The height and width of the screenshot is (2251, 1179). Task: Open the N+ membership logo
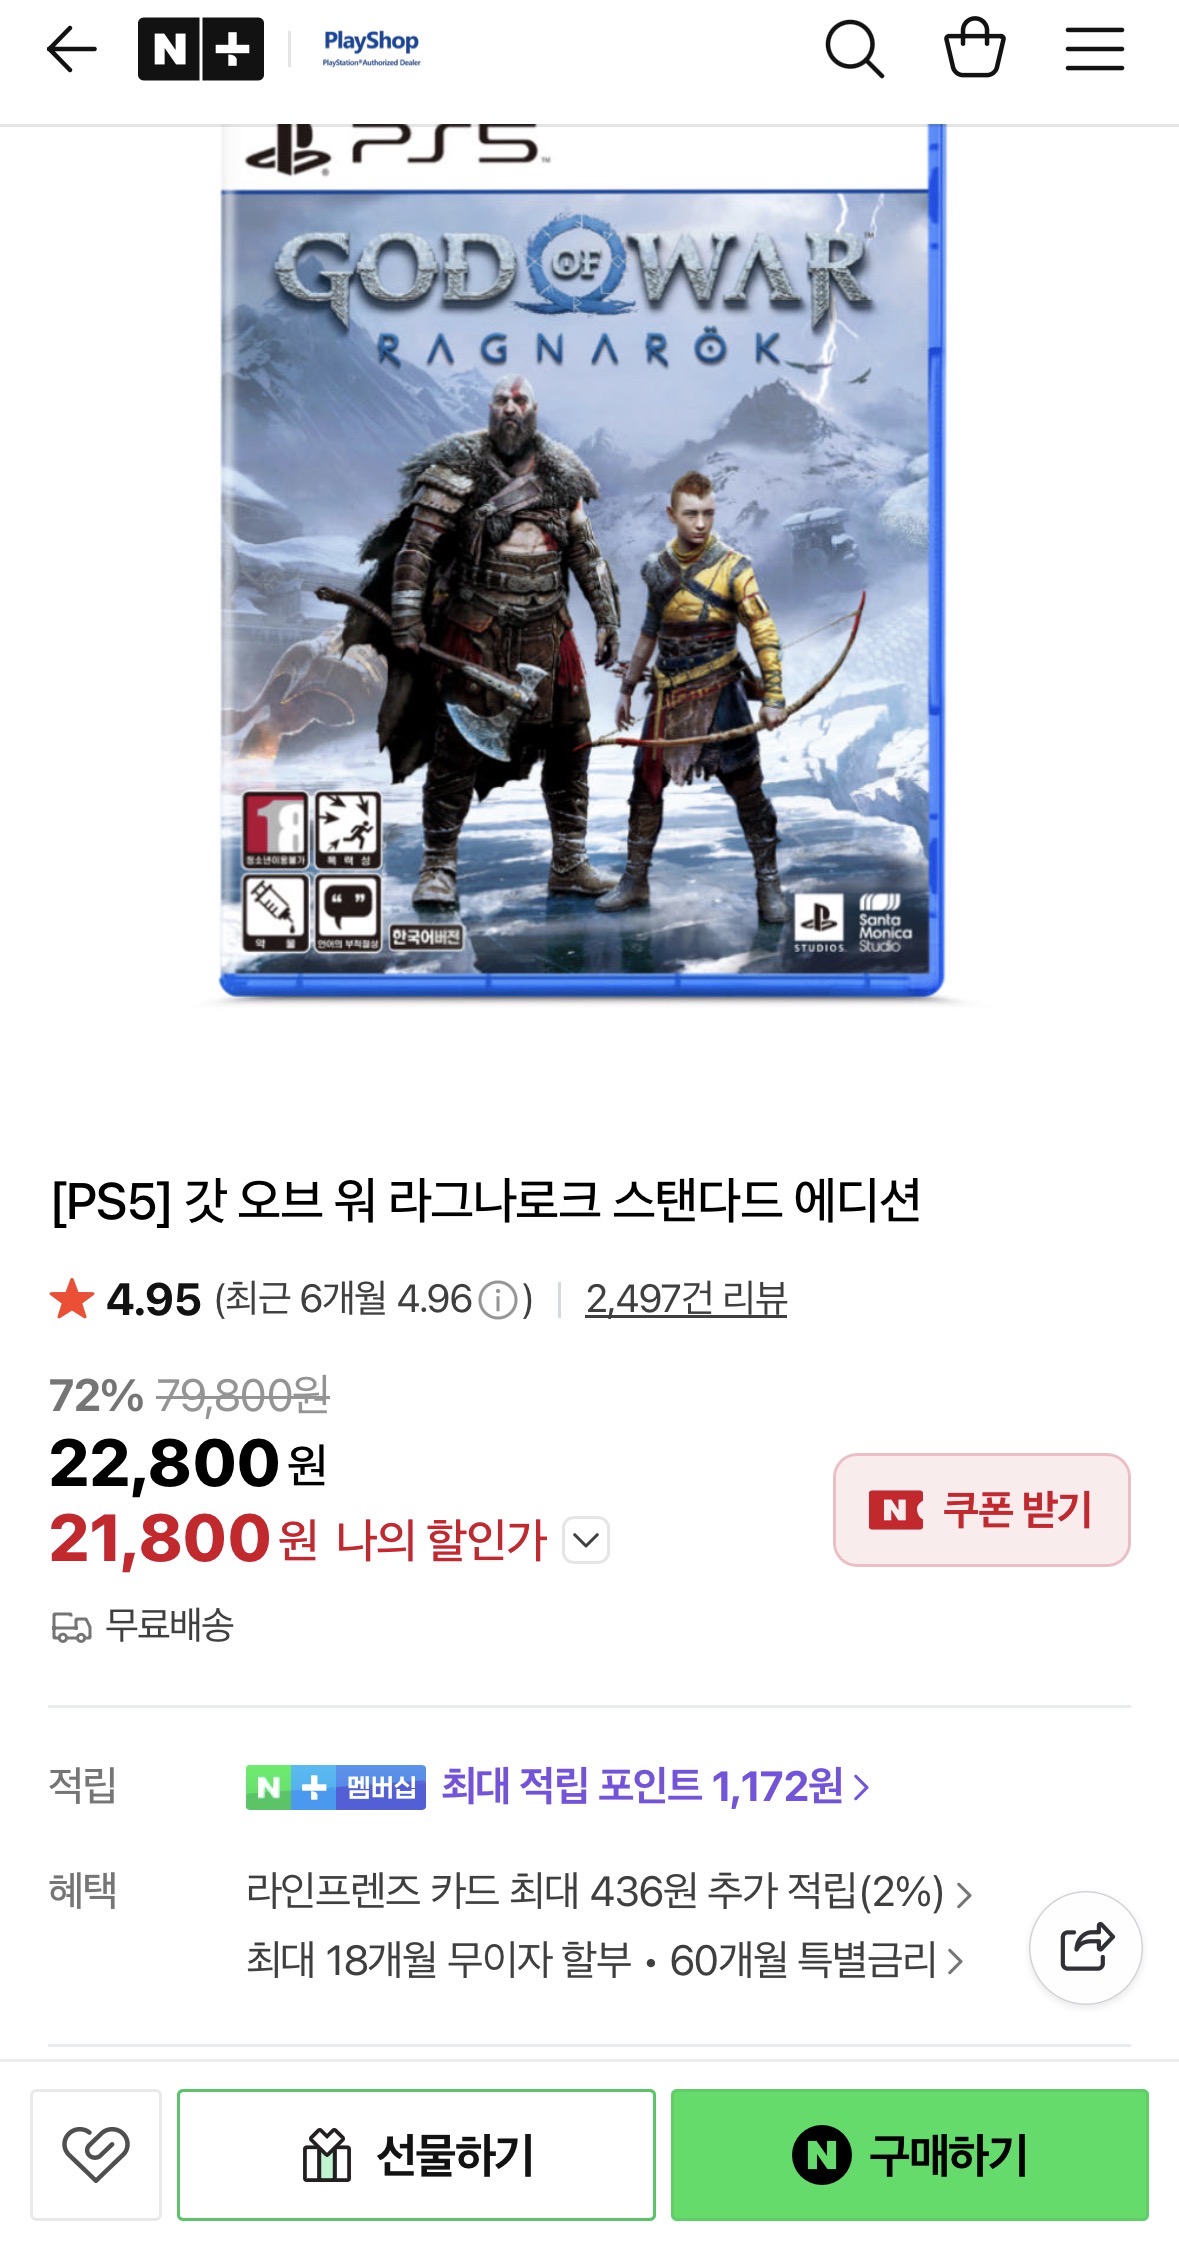(x=201, y=49)
